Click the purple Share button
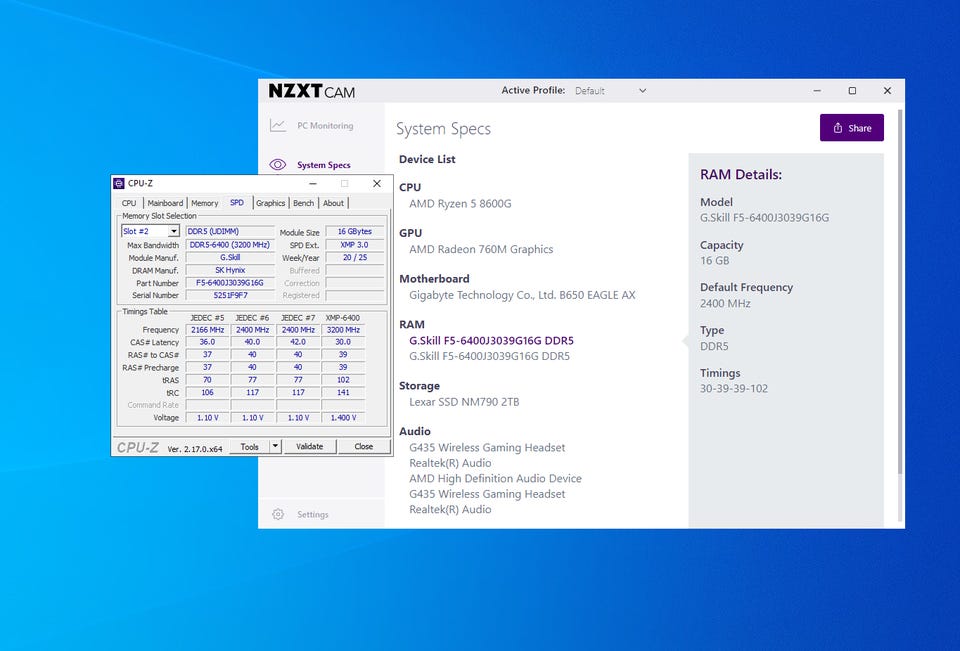The width and height of the screenshot is (960, 651). 852,128
